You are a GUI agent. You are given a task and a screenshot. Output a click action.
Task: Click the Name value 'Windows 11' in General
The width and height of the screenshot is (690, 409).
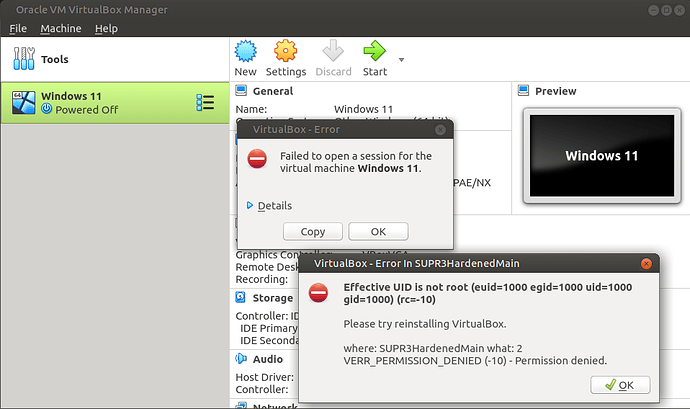point(363,109)
